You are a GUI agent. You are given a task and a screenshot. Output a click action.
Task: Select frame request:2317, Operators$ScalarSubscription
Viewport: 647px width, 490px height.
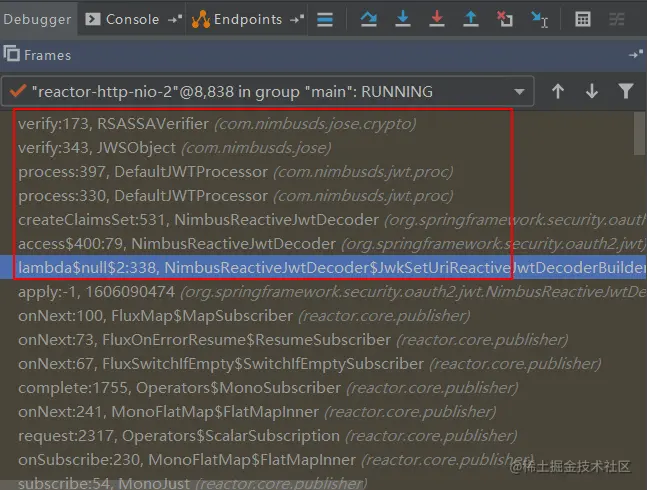point(324,435)
